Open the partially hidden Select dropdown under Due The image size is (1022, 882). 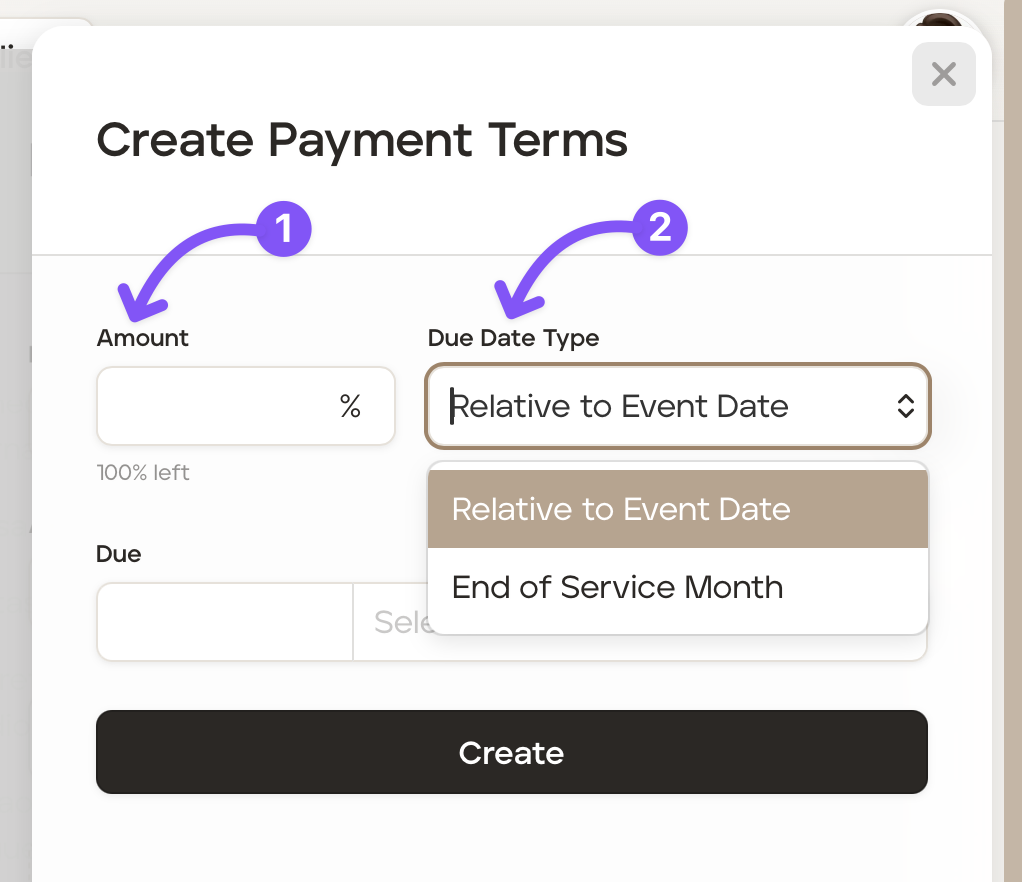tap(390, 622)
